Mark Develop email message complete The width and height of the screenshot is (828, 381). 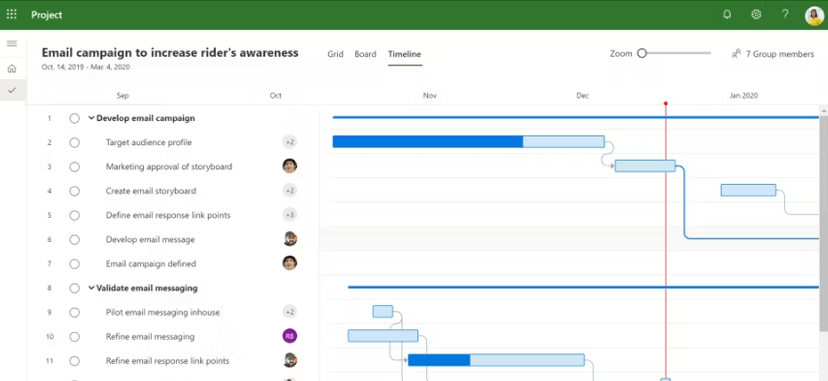[74, 240]
